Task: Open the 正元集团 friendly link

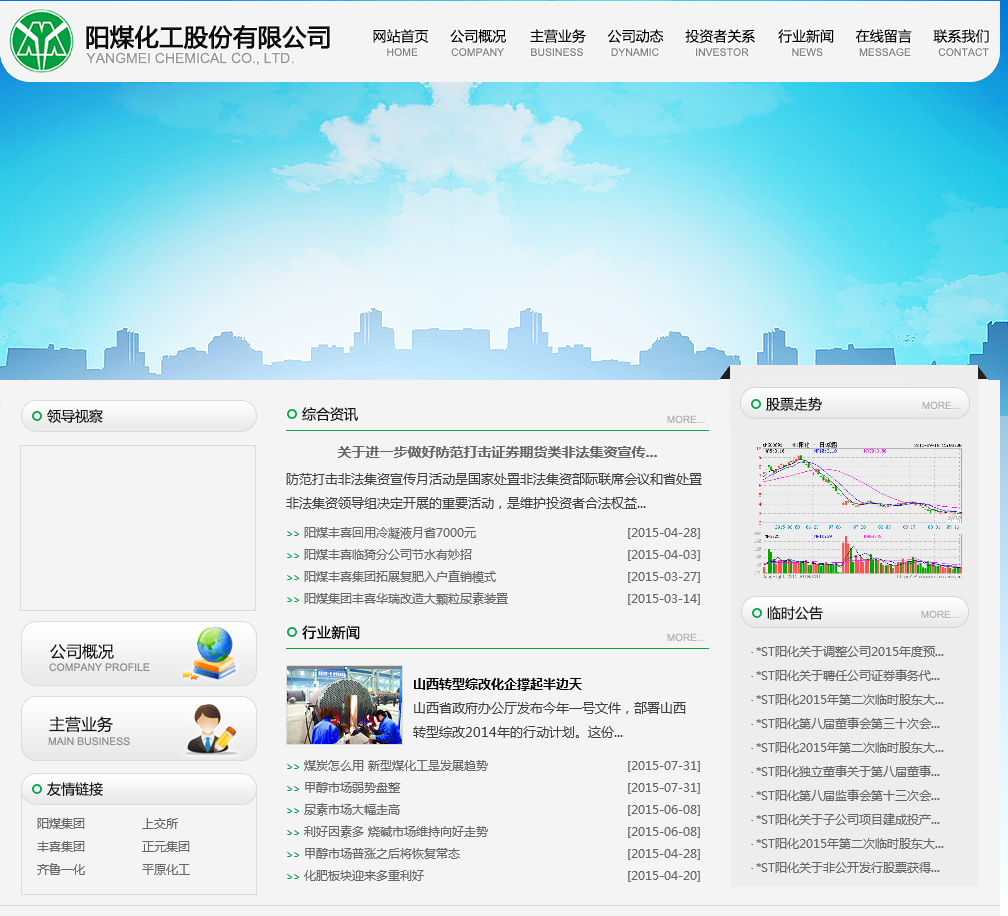Action: [166, 847]
